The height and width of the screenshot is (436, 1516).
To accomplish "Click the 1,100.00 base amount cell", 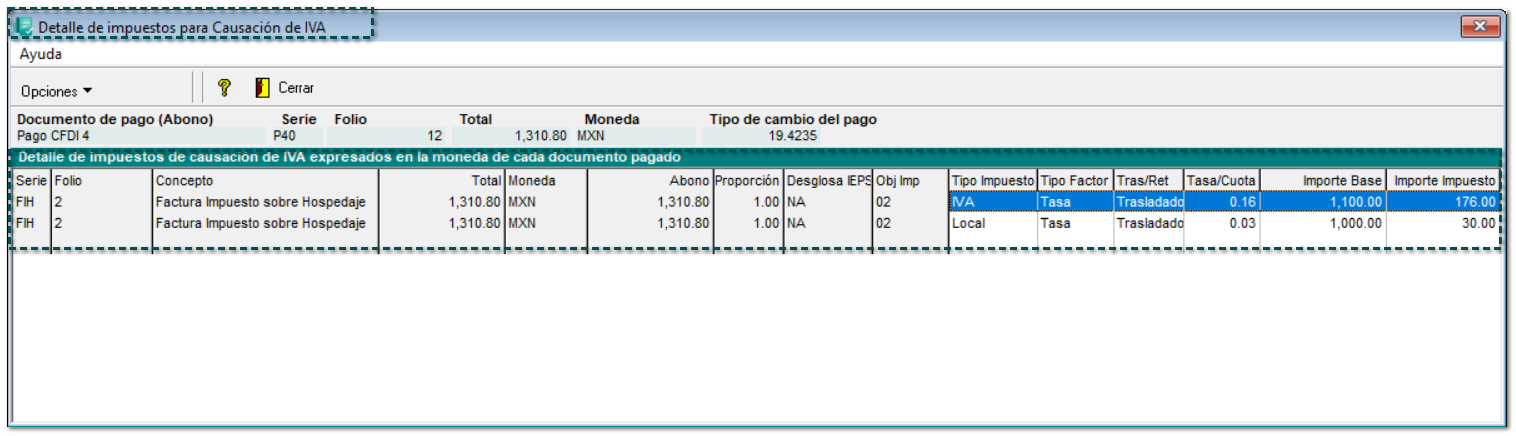I will [1324, 202].
